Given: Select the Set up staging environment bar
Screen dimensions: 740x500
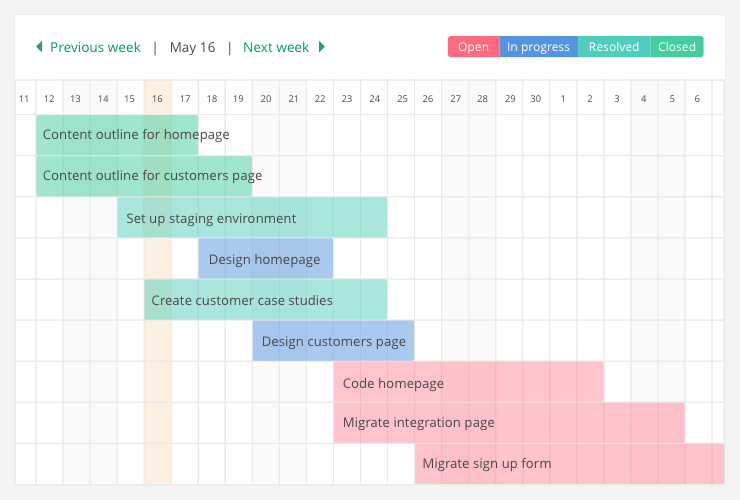Looking at the screenshot, I should click(x=252, y=218).
